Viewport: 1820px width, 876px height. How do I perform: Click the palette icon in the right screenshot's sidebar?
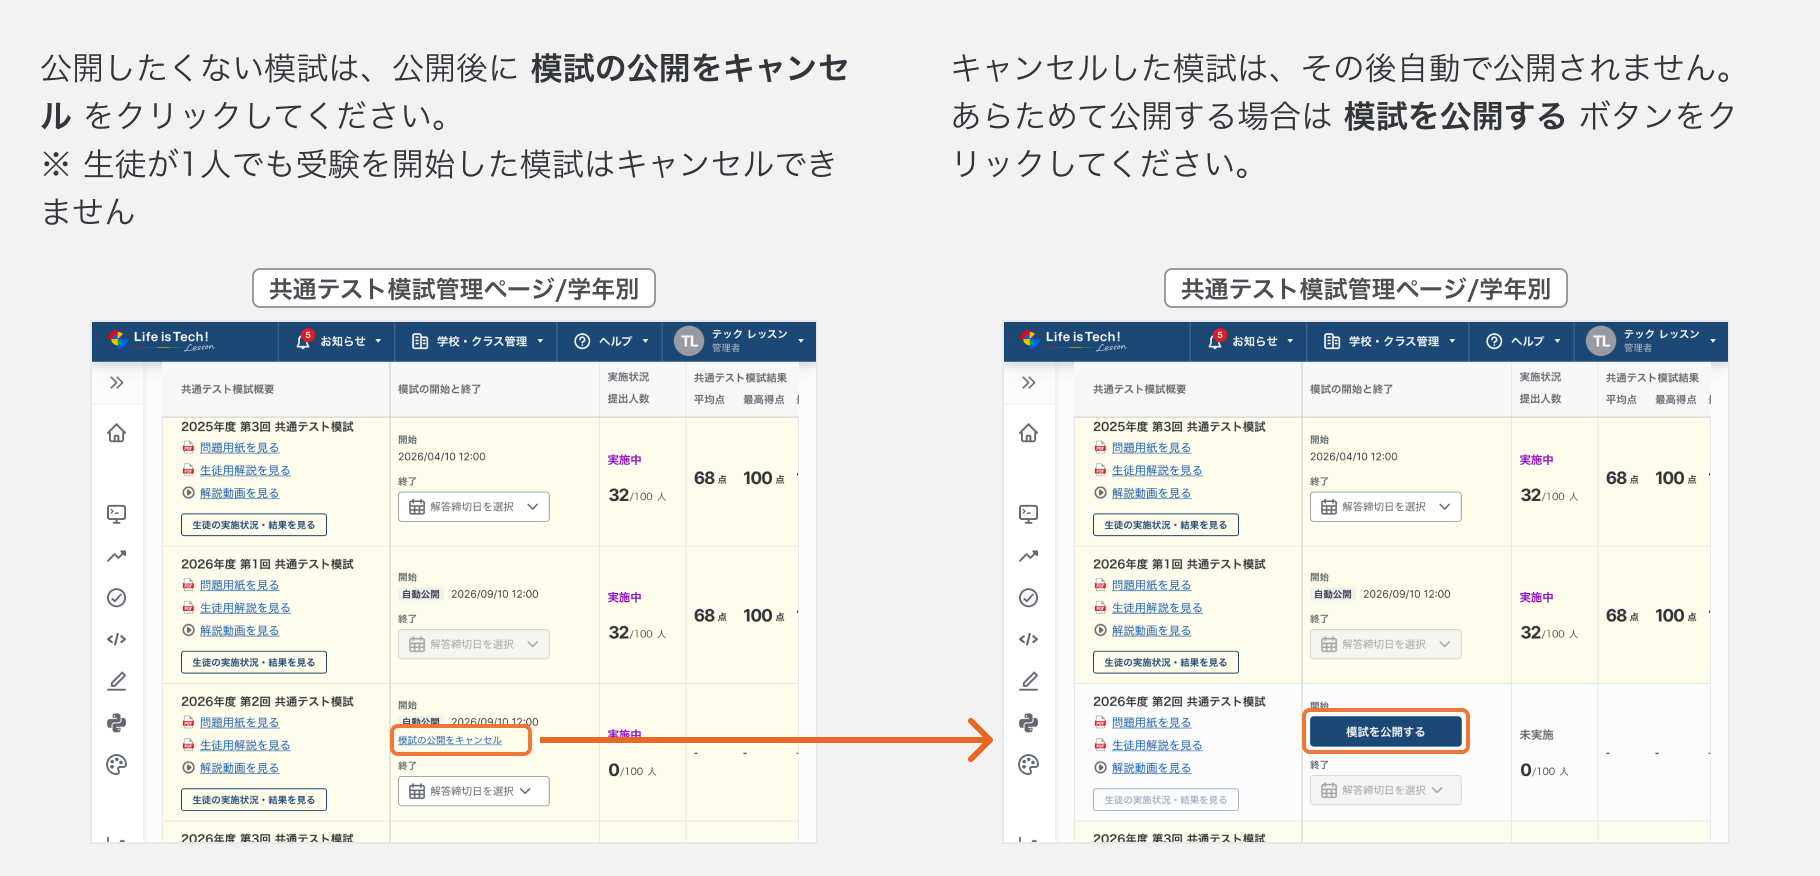pyautogui.click(x=1029, y=765)
